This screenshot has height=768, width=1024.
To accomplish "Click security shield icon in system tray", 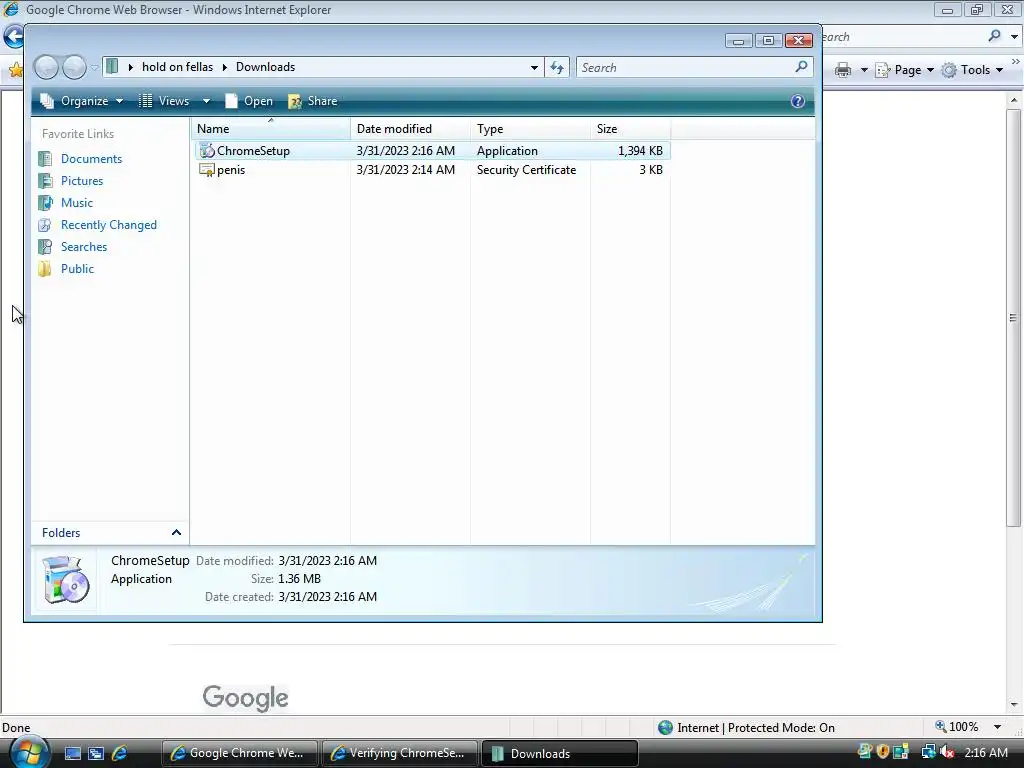I will 883,752.
